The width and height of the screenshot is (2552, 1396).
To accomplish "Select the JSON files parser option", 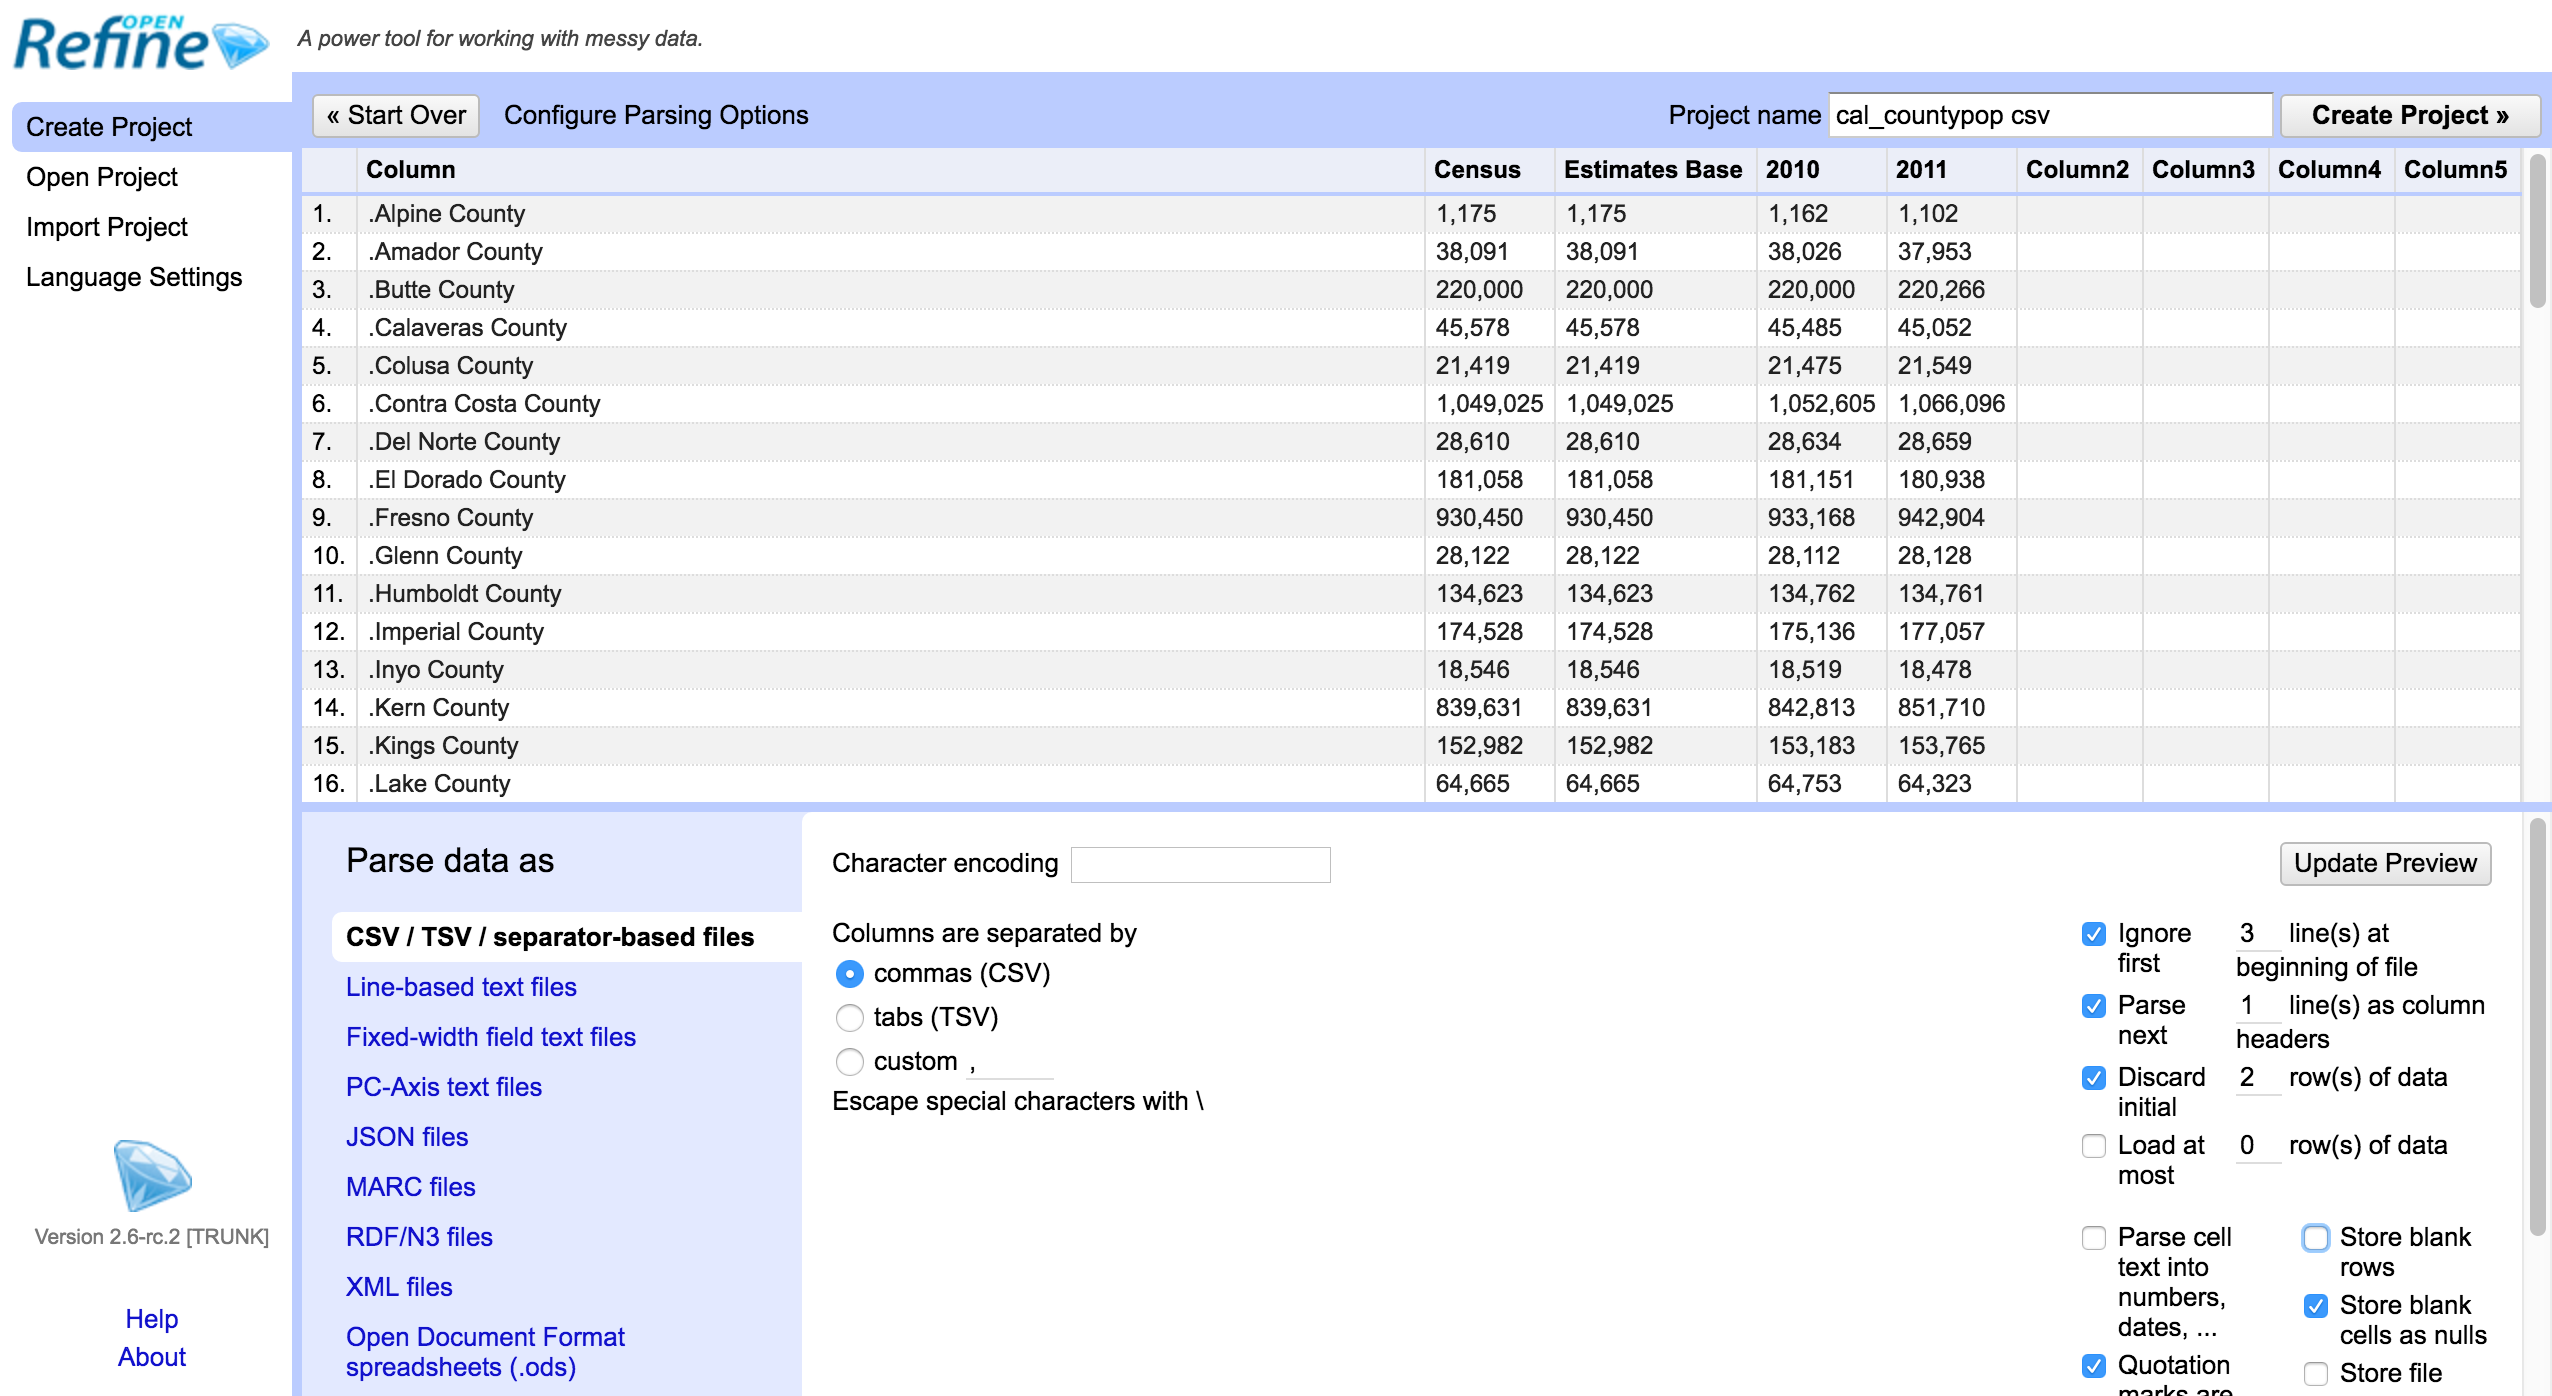I will 407,1137.
